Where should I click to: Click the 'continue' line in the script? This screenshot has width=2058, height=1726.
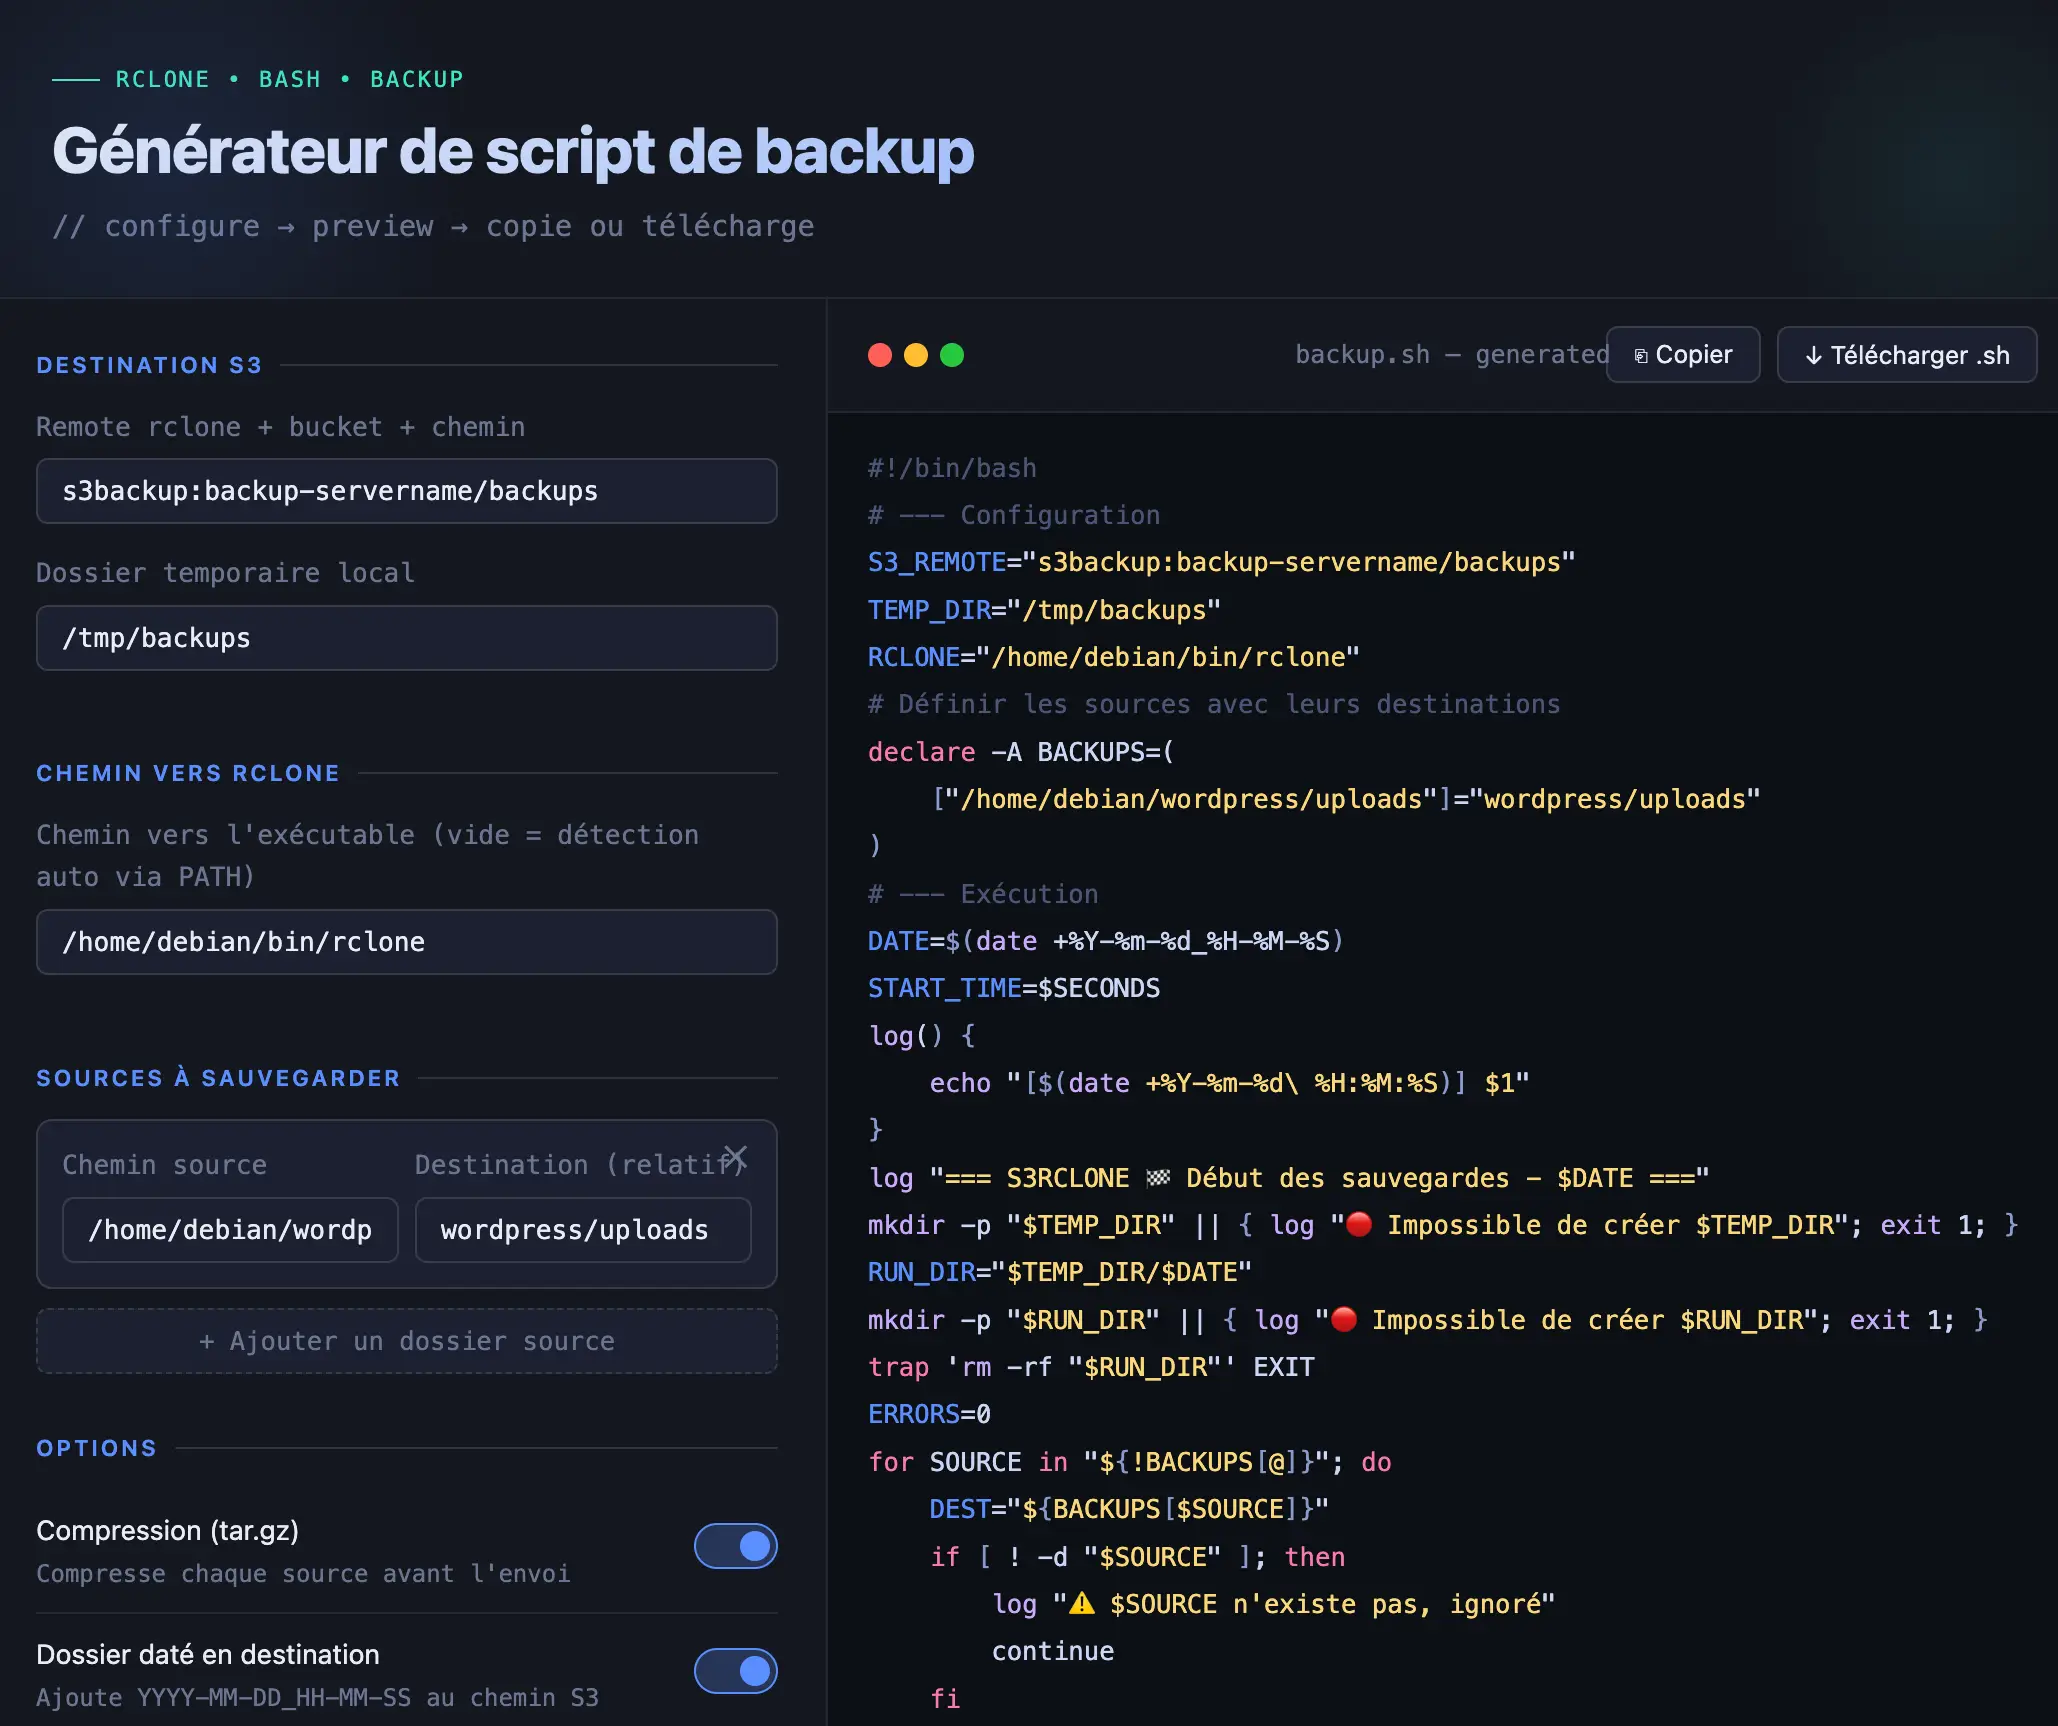tap(1052, 1651)
